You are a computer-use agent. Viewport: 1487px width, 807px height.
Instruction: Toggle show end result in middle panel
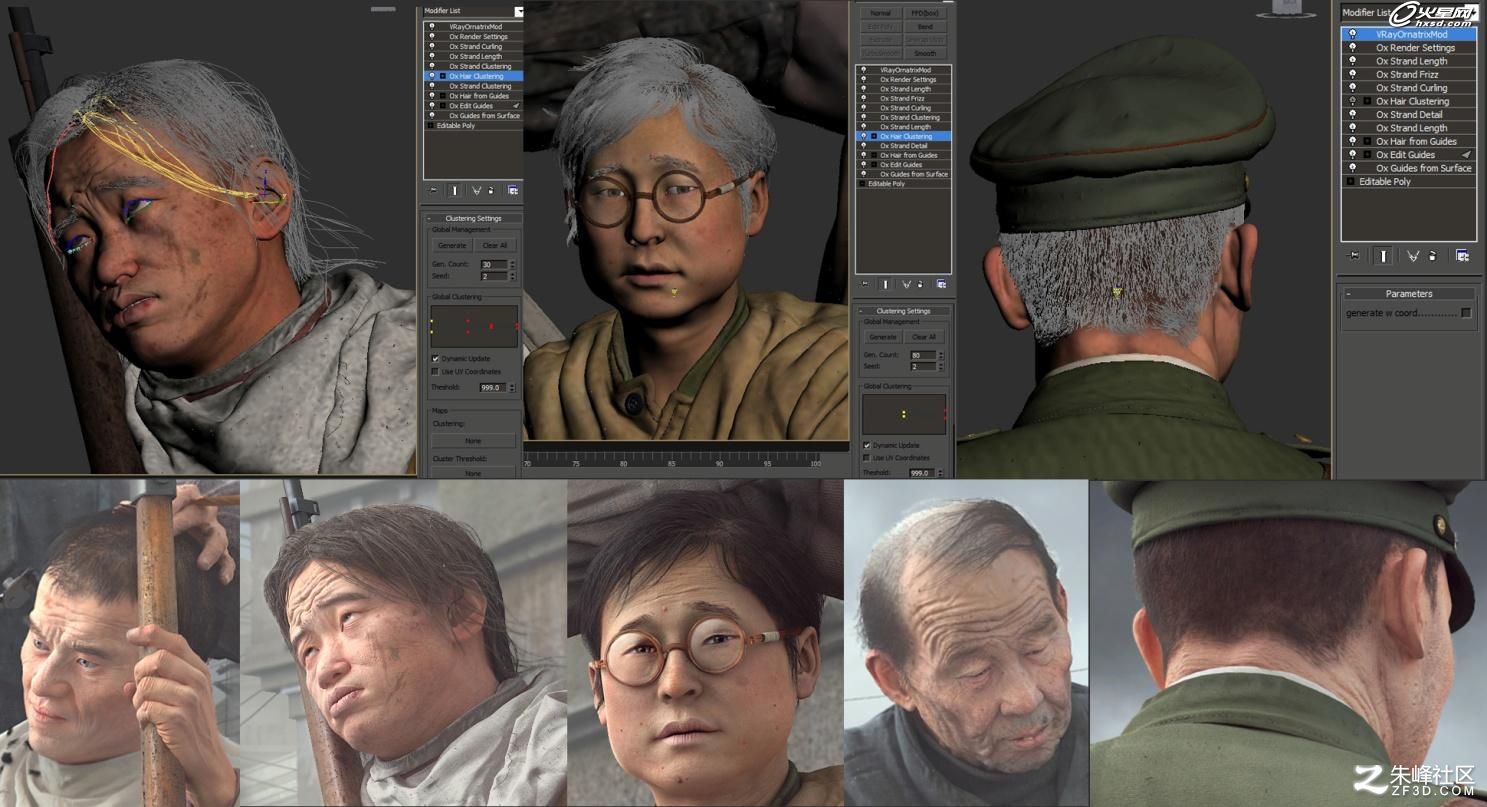886,283
